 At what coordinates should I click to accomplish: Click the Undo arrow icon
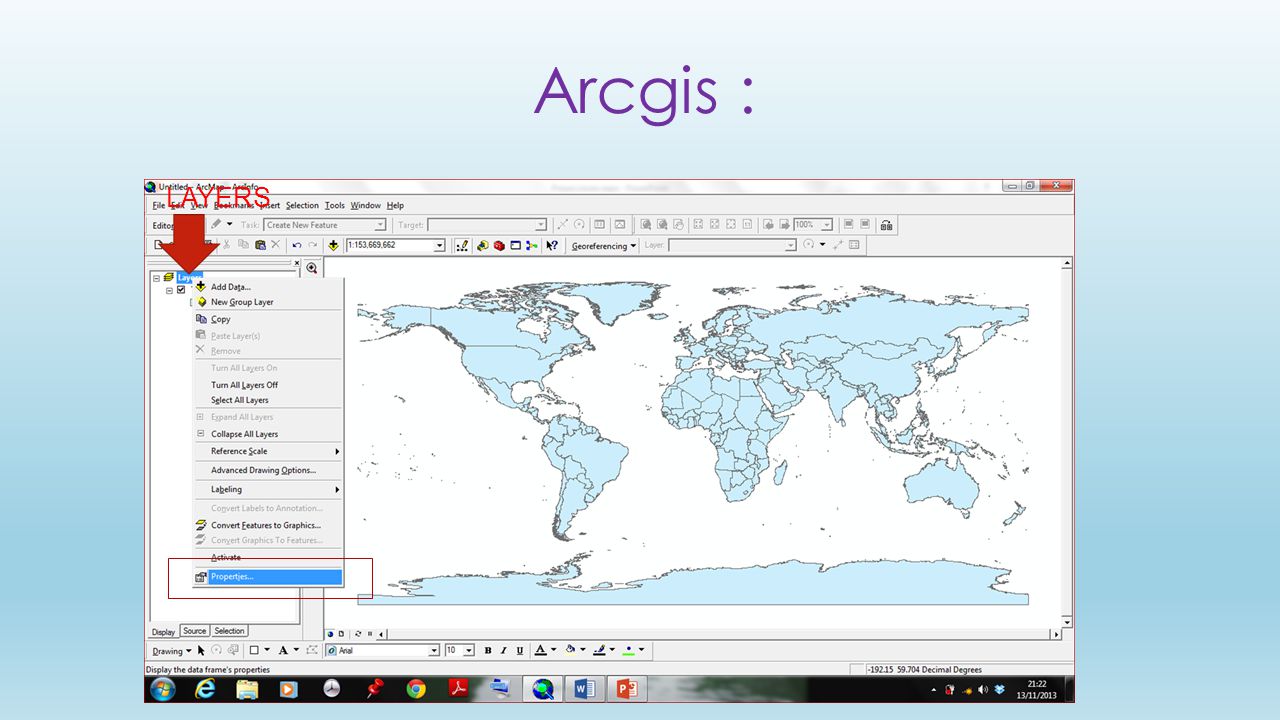click(297, 245)
